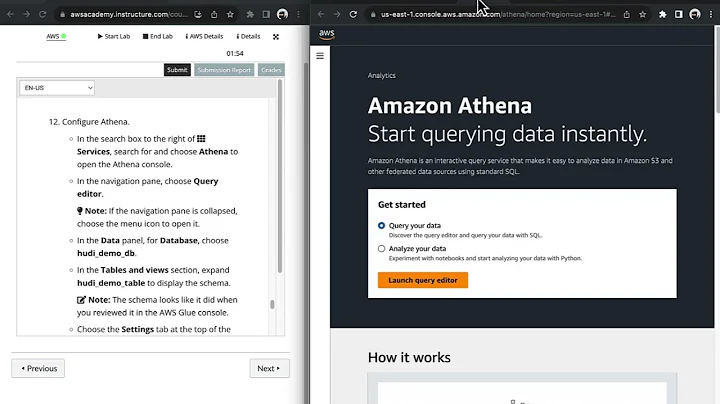The width and height of the screenshot is (720, 404).
Task: Click the us-east-1.console.aws.amazon.com address bar
Action: pos(498,15)
